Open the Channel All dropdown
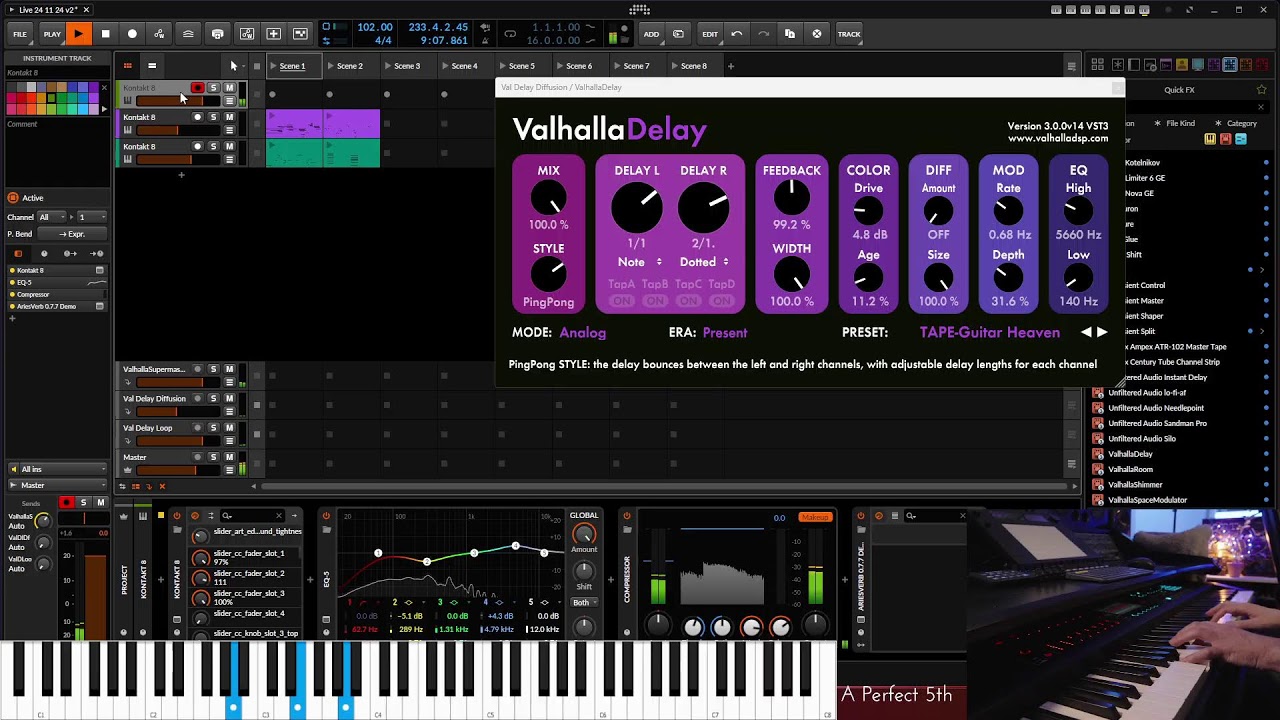 [50, 217]
